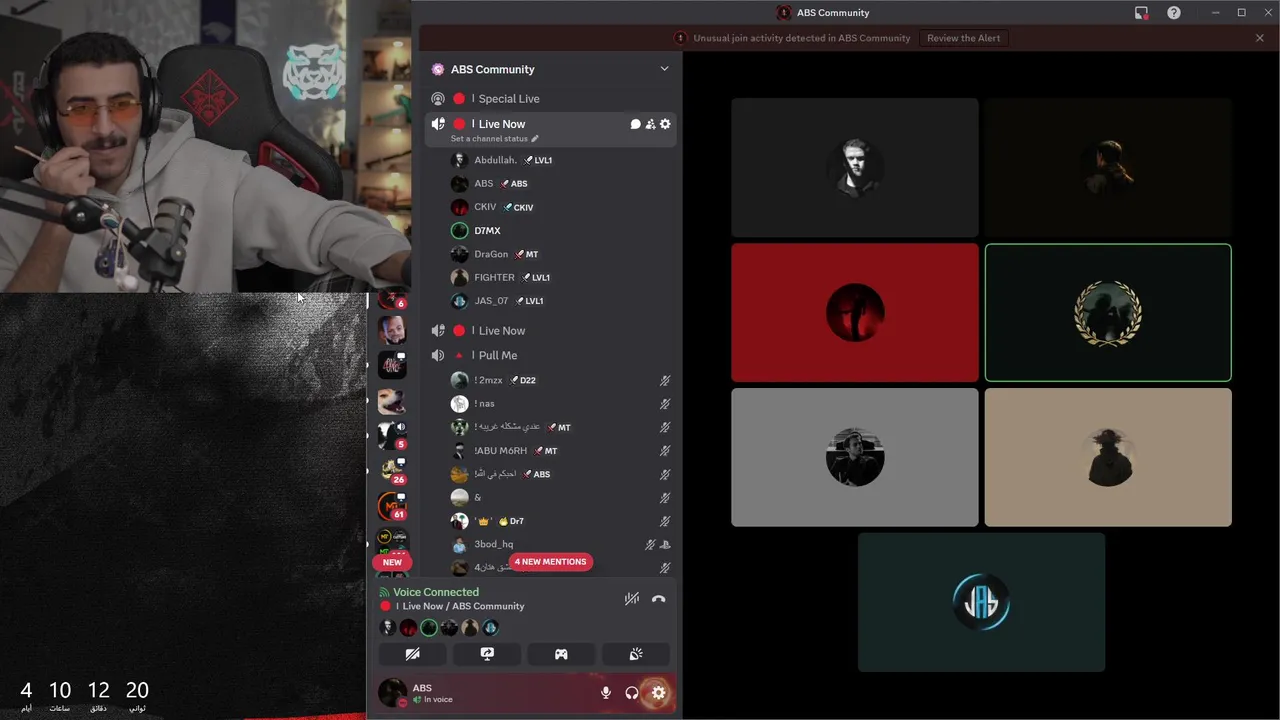
Task: Click the speaker icon of Pull Me channel
Action: [438, 355]
